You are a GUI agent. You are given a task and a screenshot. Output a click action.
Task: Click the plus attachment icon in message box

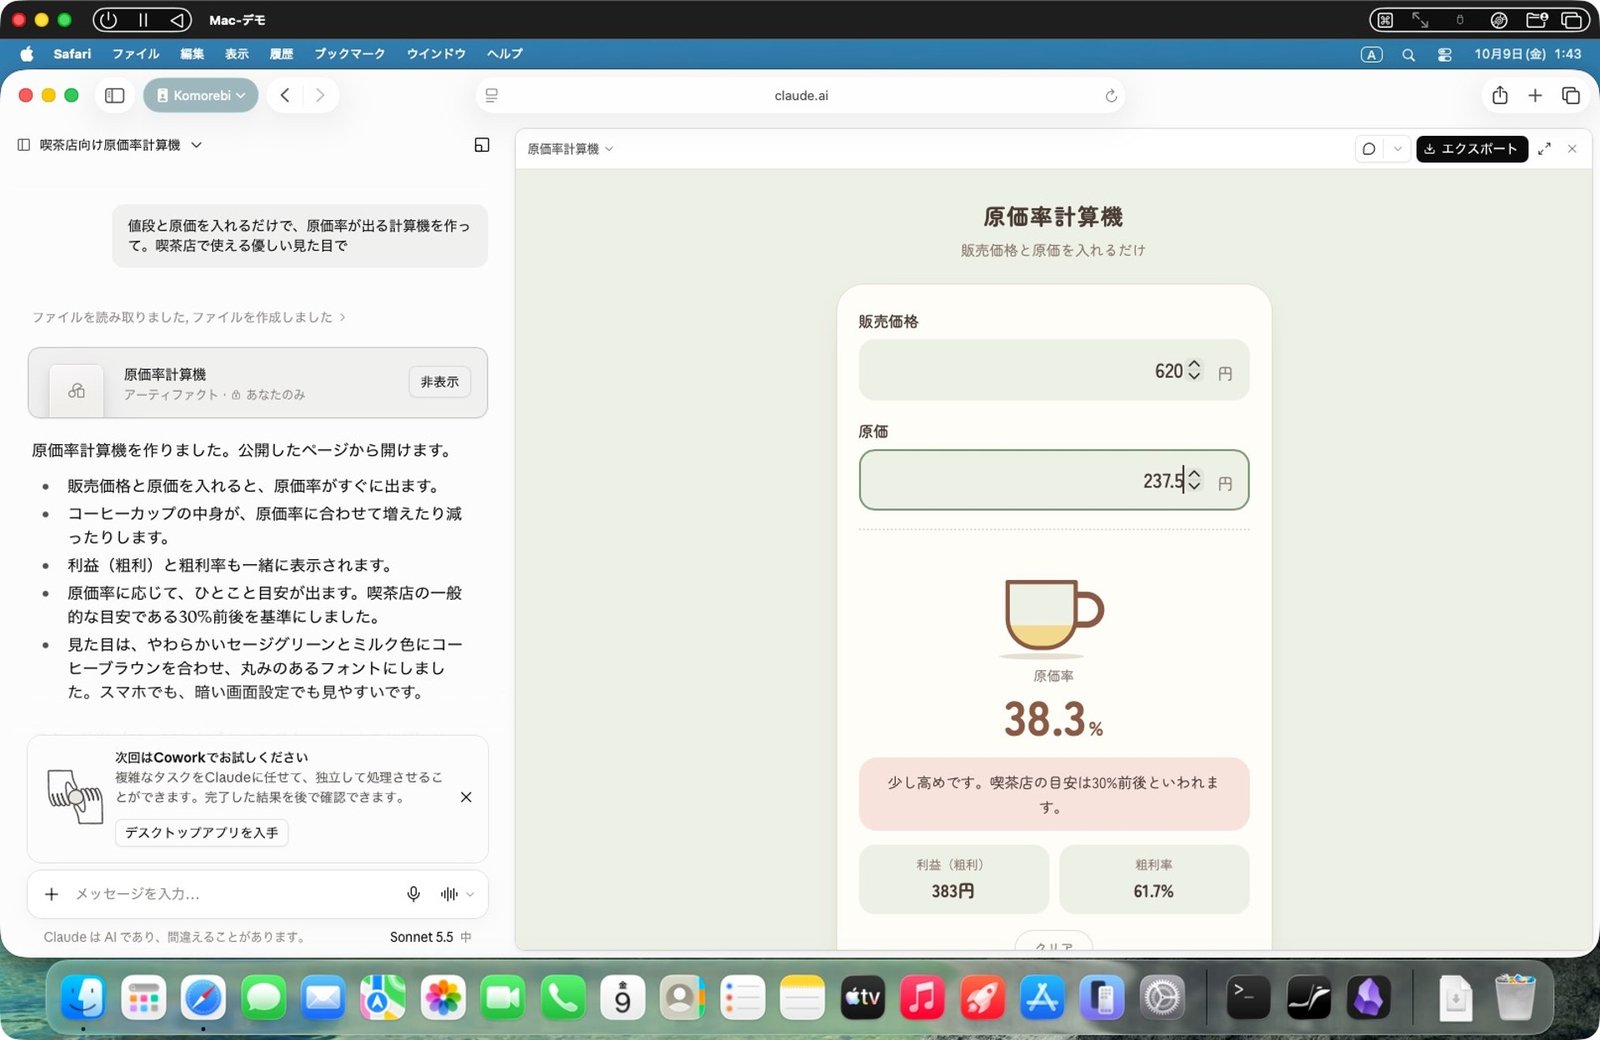click(52, 894)
